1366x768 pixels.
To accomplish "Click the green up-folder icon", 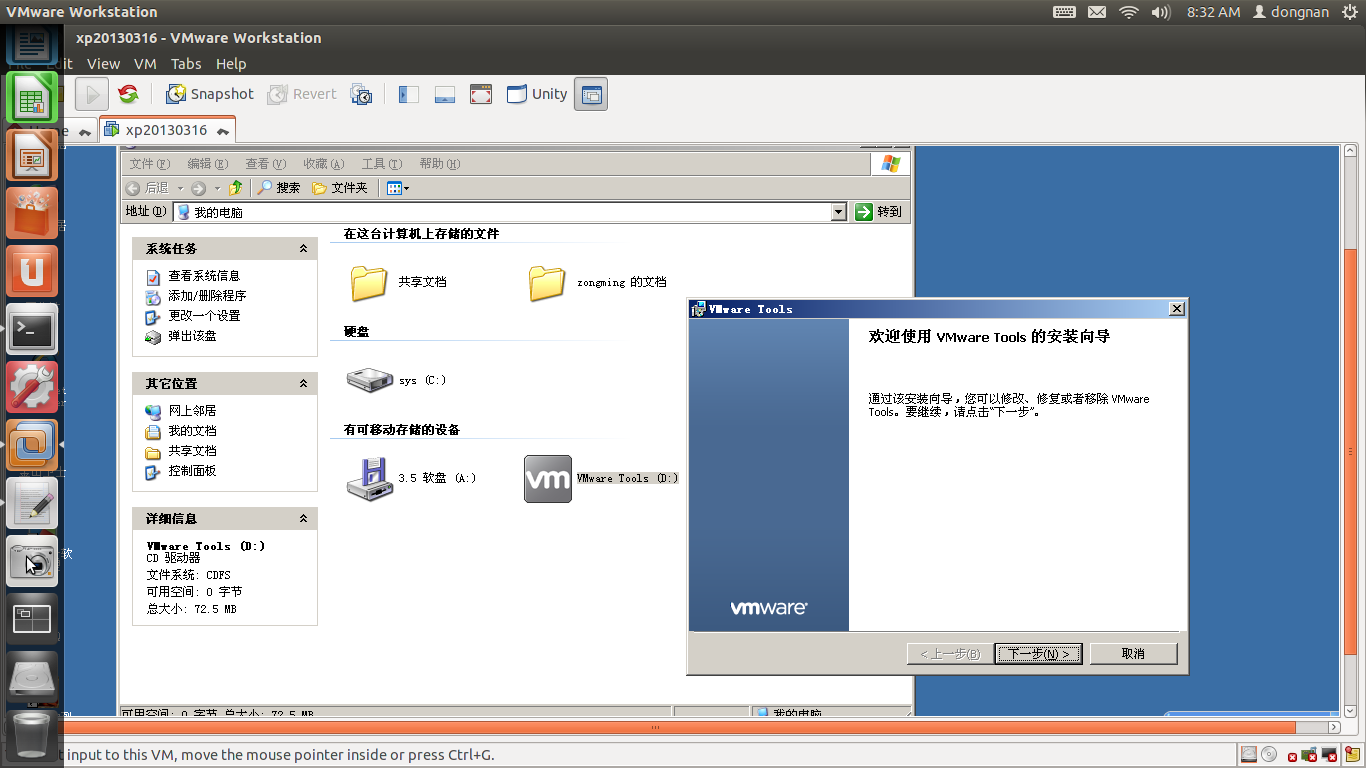I will coord(235,188).
